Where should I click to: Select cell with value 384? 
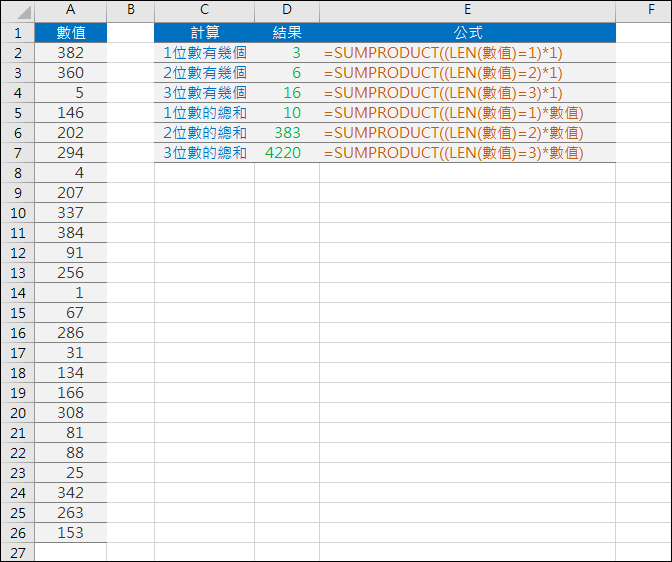click(x=71, y=233)
